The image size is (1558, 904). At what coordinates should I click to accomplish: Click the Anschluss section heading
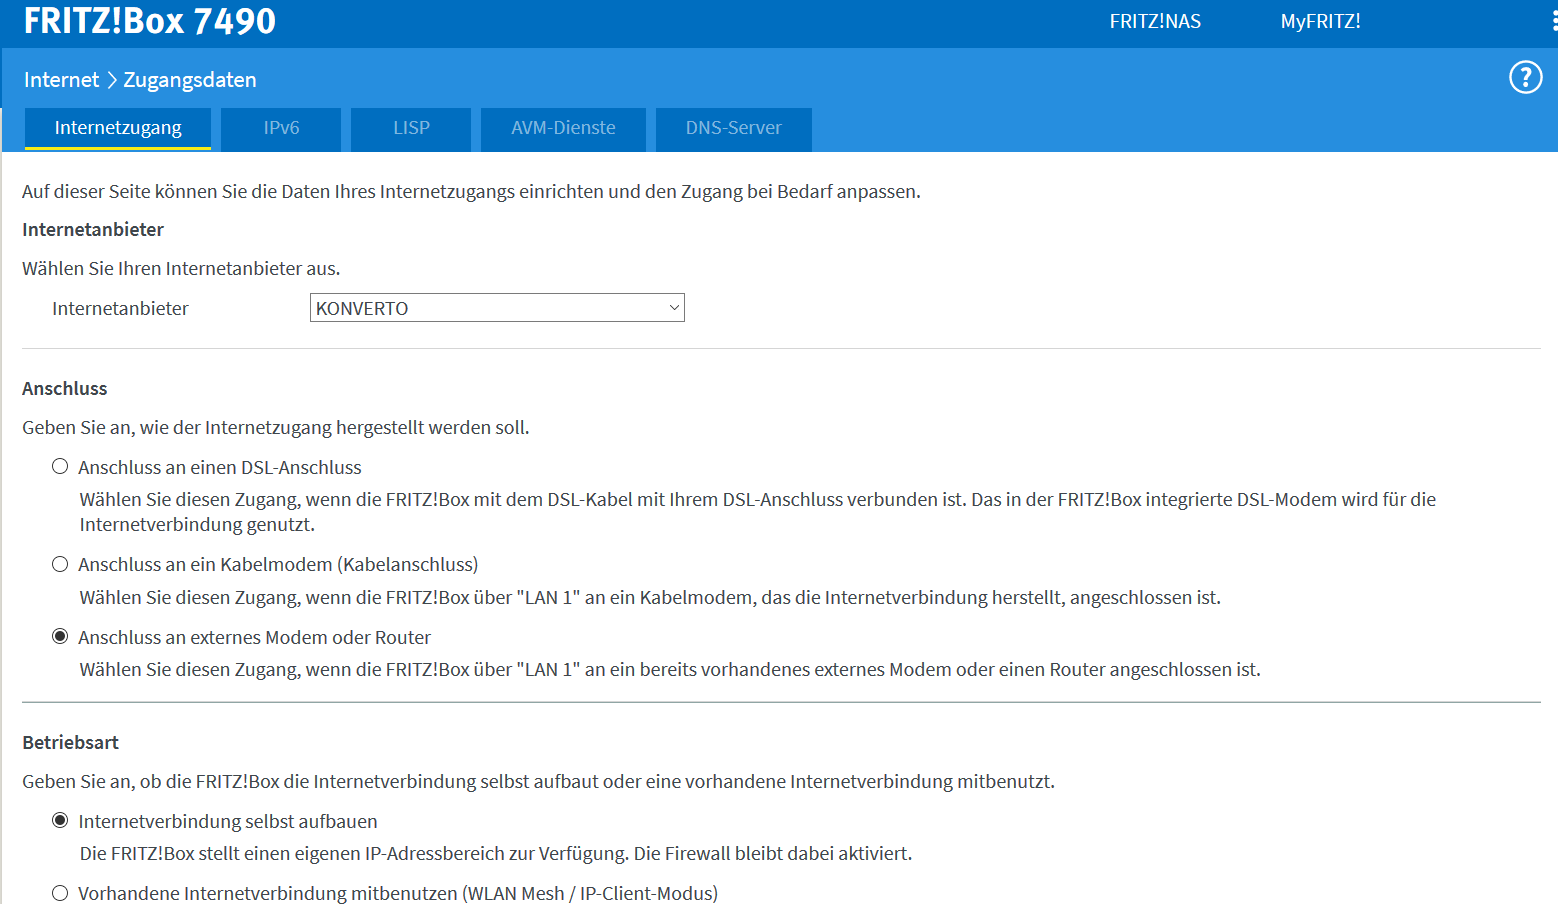65,389
